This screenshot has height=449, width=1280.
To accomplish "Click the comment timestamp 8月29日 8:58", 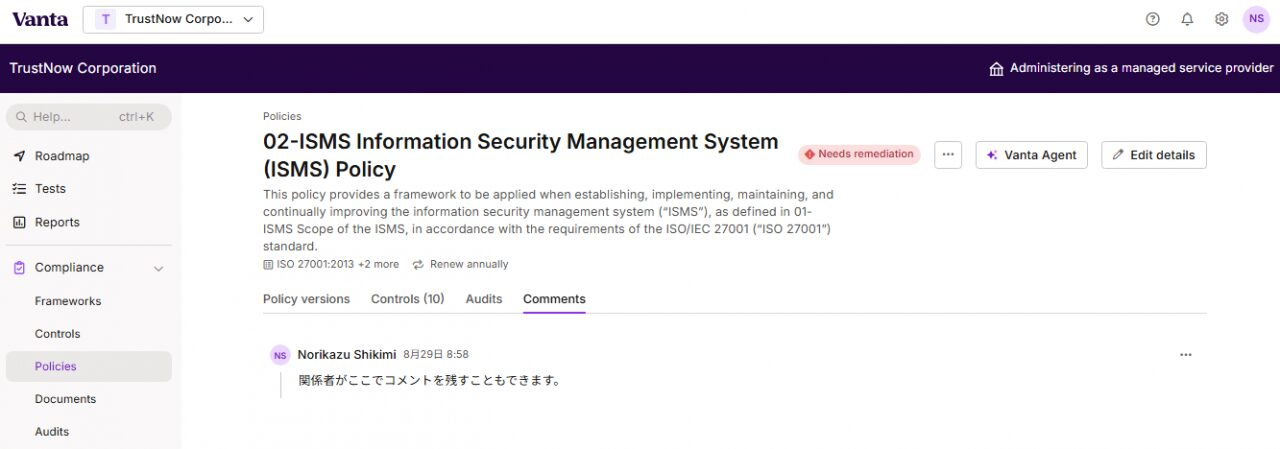I will click(436, 355).
